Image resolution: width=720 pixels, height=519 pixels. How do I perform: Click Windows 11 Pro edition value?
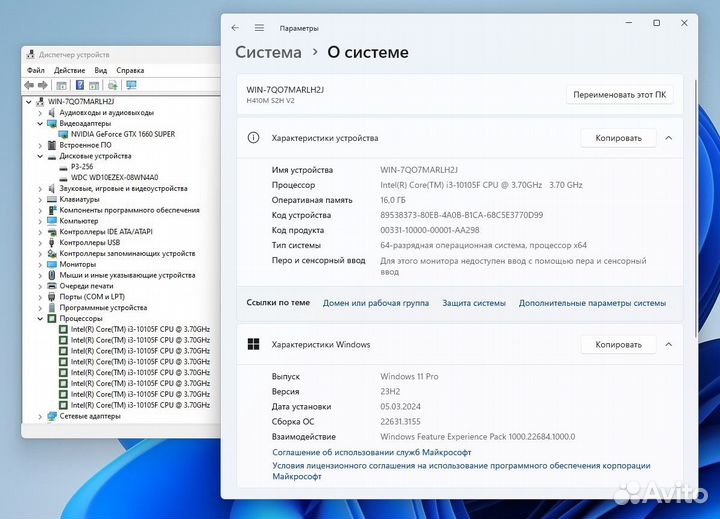click(409, 377)
